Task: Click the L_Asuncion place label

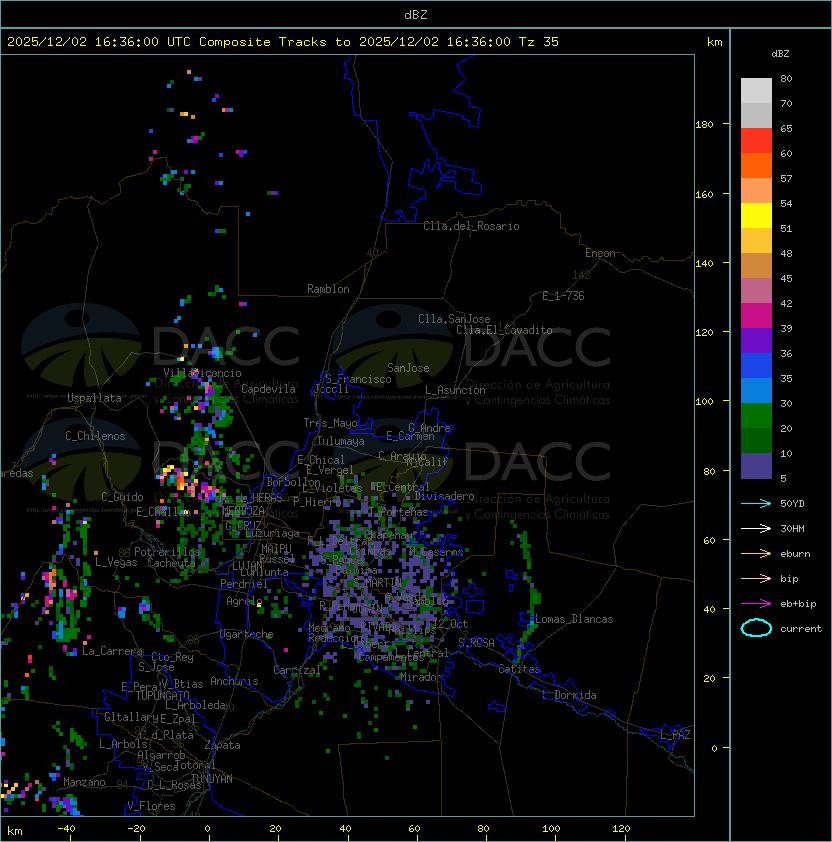Action: point(455,390)
